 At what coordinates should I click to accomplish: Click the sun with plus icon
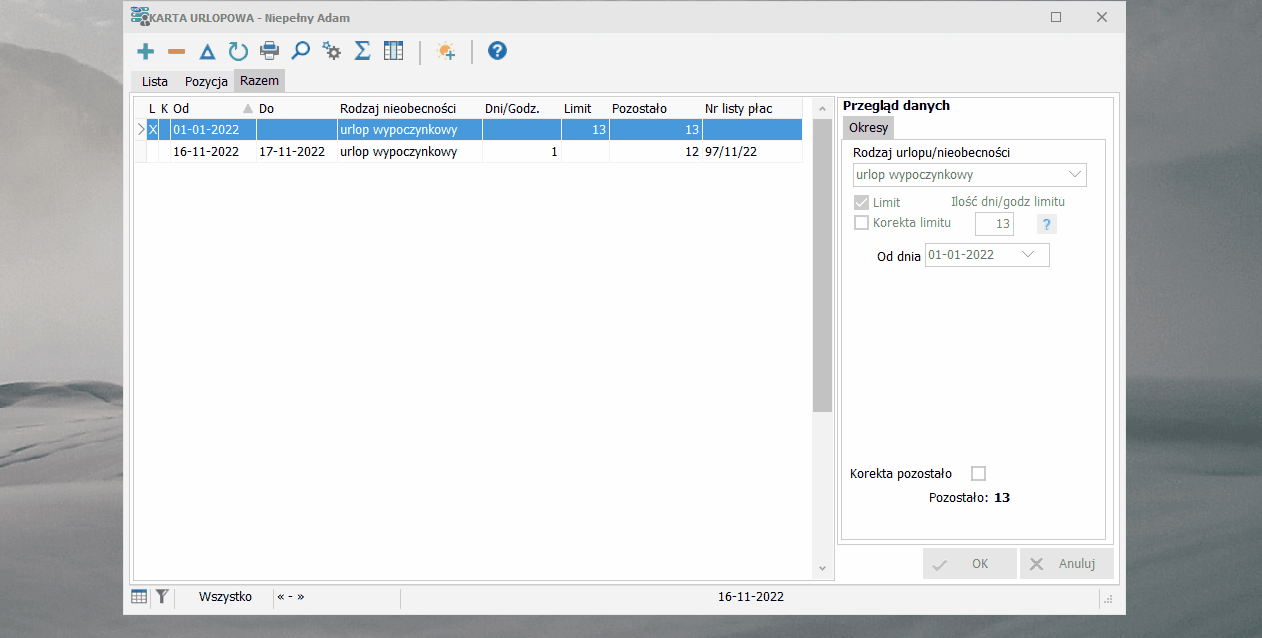[446, 51]
